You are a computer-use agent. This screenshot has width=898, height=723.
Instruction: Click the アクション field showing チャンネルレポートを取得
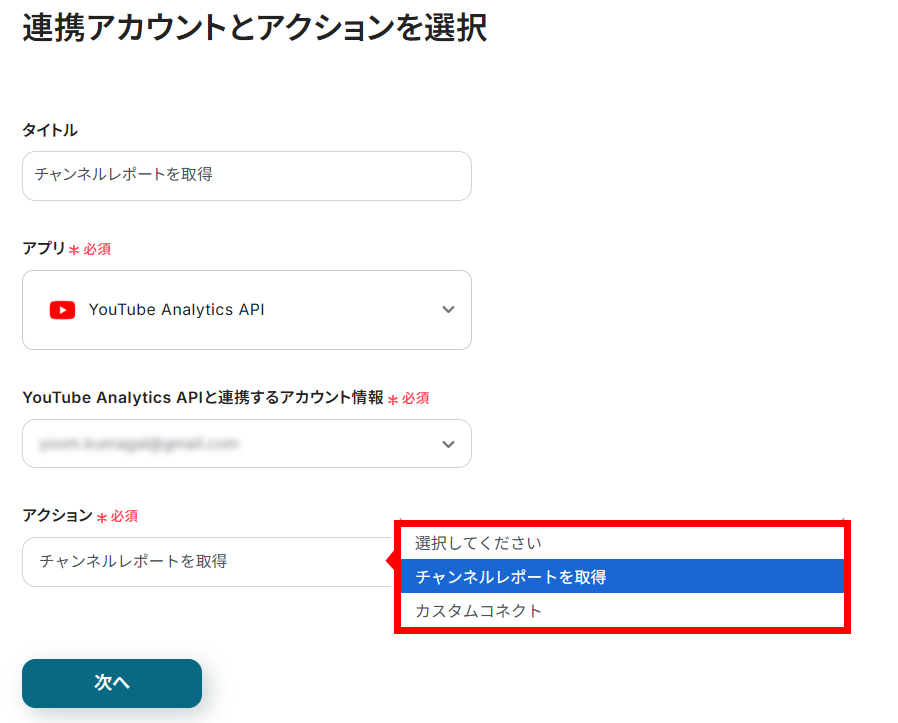(200, 562)
